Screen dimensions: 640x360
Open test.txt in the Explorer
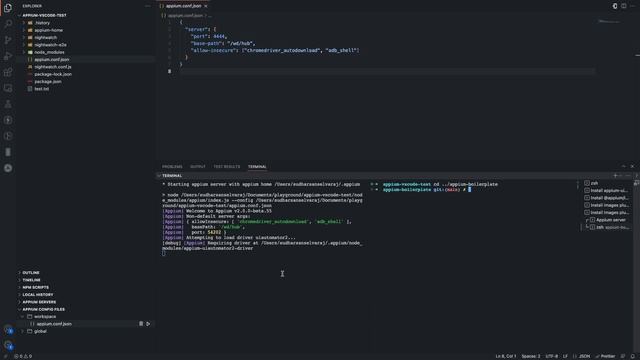coord(86,89)
